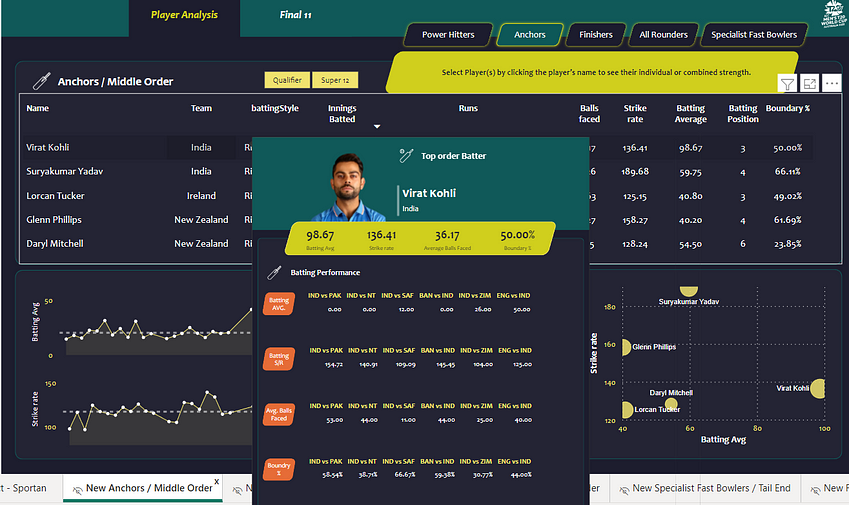
Task: Open more options ellipsis menu
Action: (x=832, y=84)
